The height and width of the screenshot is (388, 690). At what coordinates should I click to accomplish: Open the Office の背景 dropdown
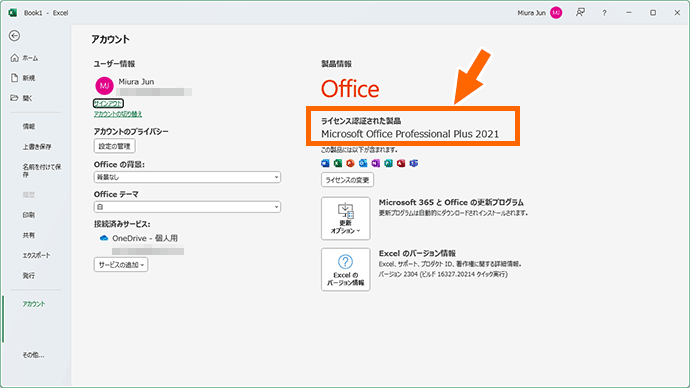(x=187, y=177)
